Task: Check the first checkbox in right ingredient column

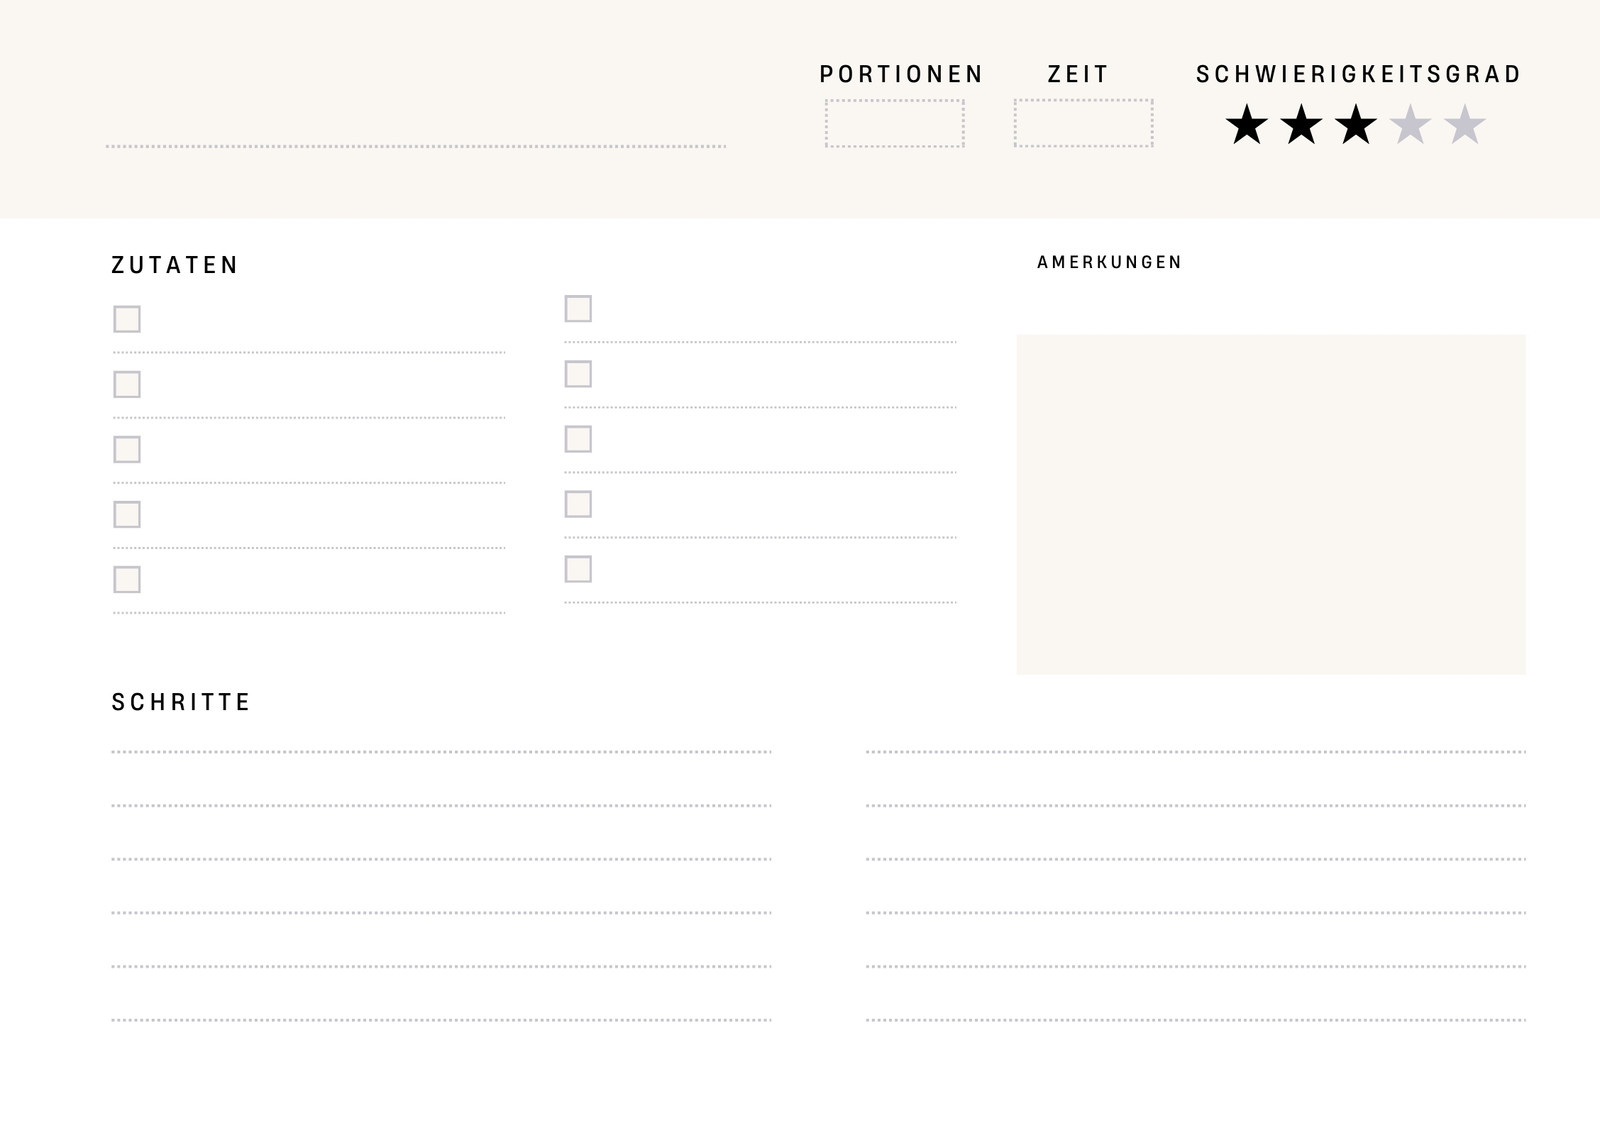Action: point(578,308)
